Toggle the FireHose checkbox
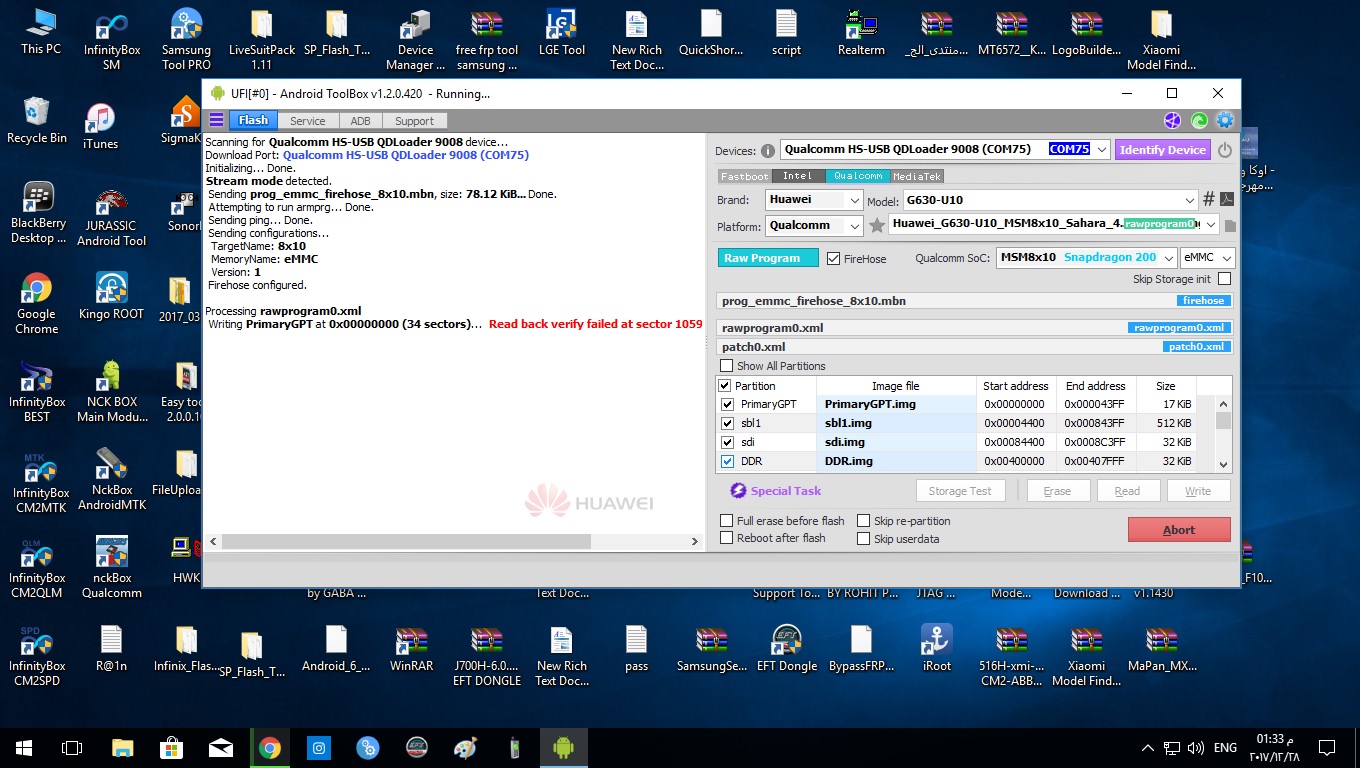Image resolution: width=1360 pixels, height=768 pixels. (x=833, y=258)
